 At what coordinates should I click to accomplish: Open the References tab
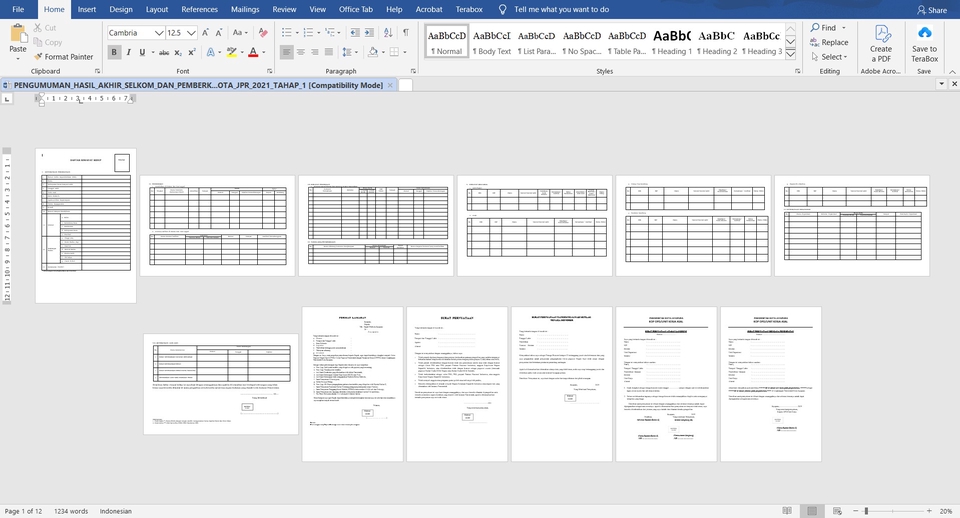coord(200,9)
